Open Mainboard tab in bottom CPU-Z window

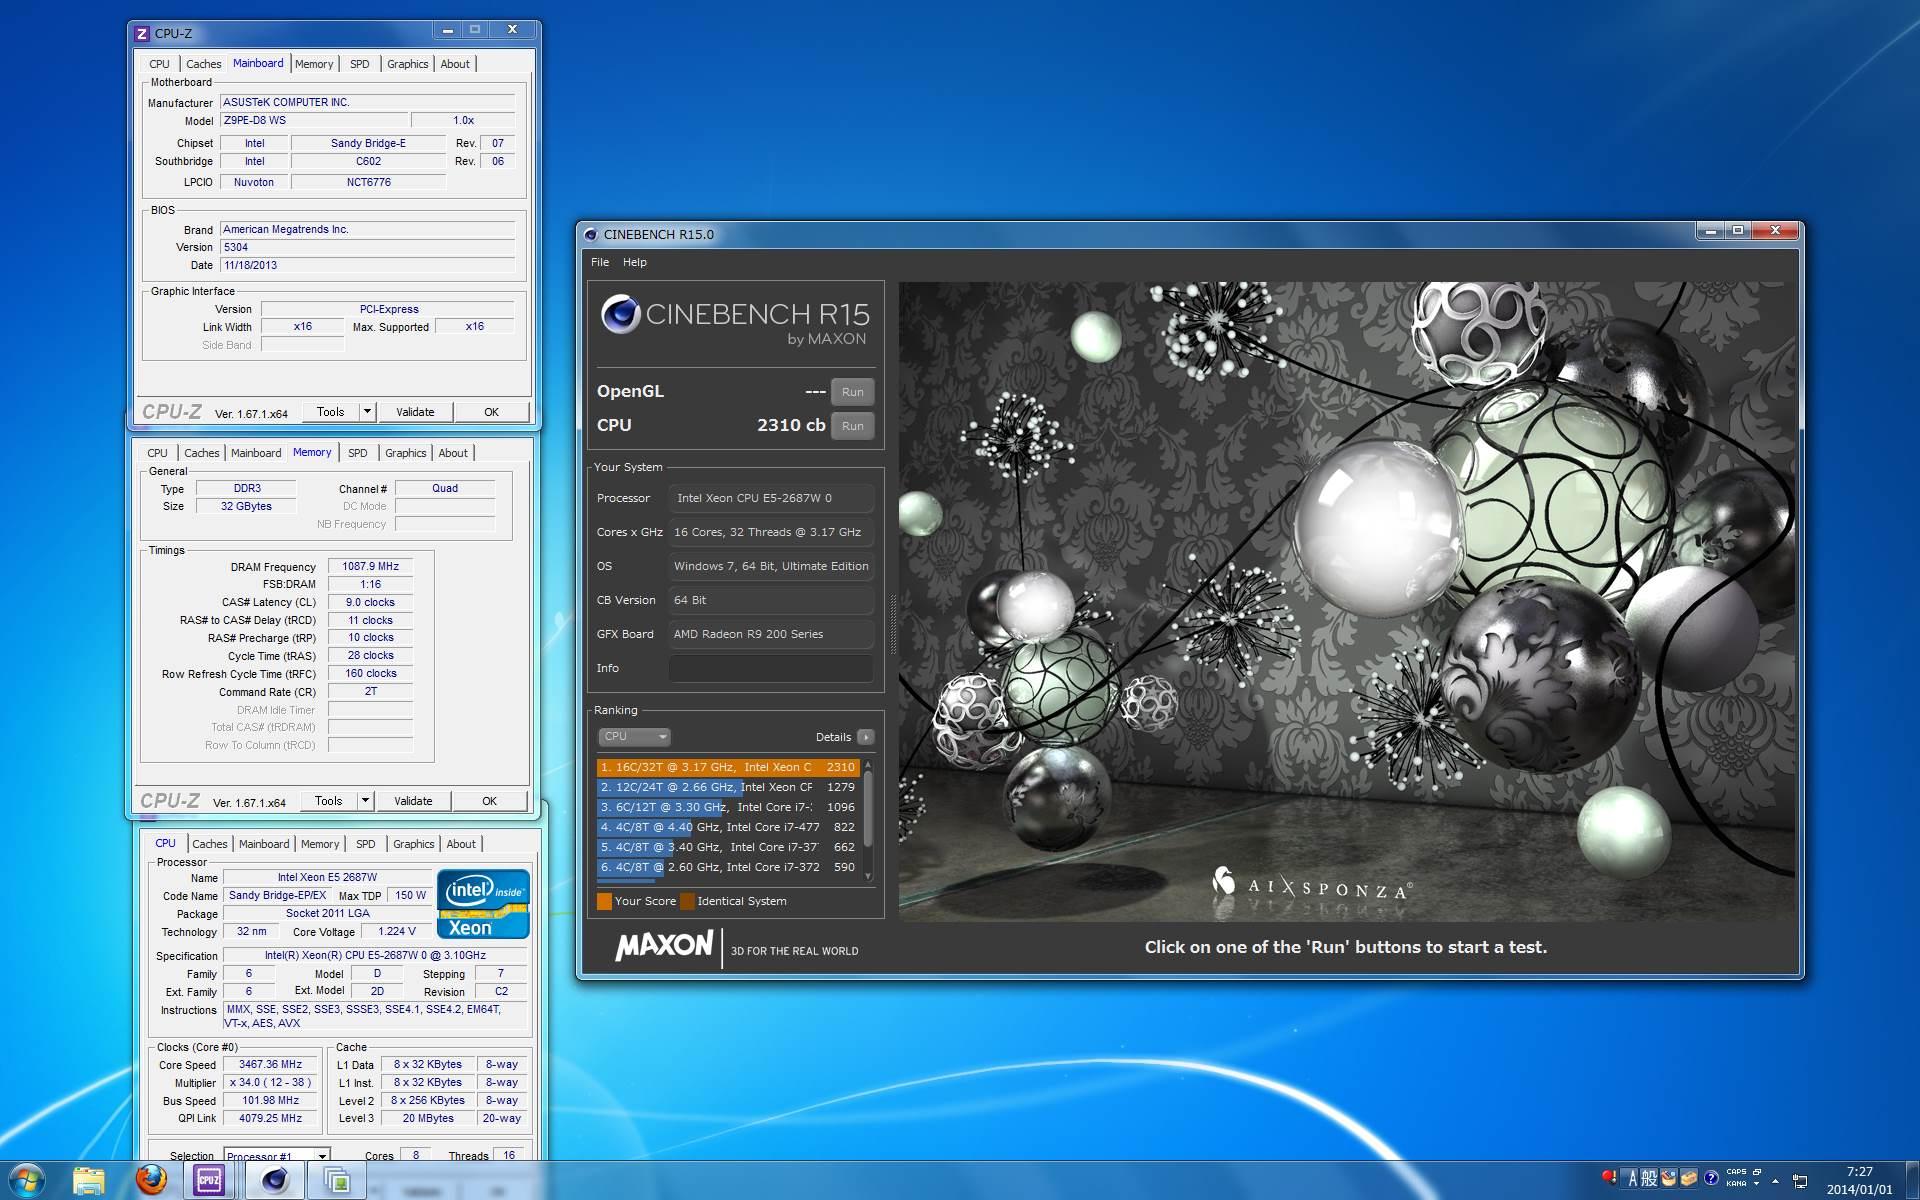click(264, 844)
